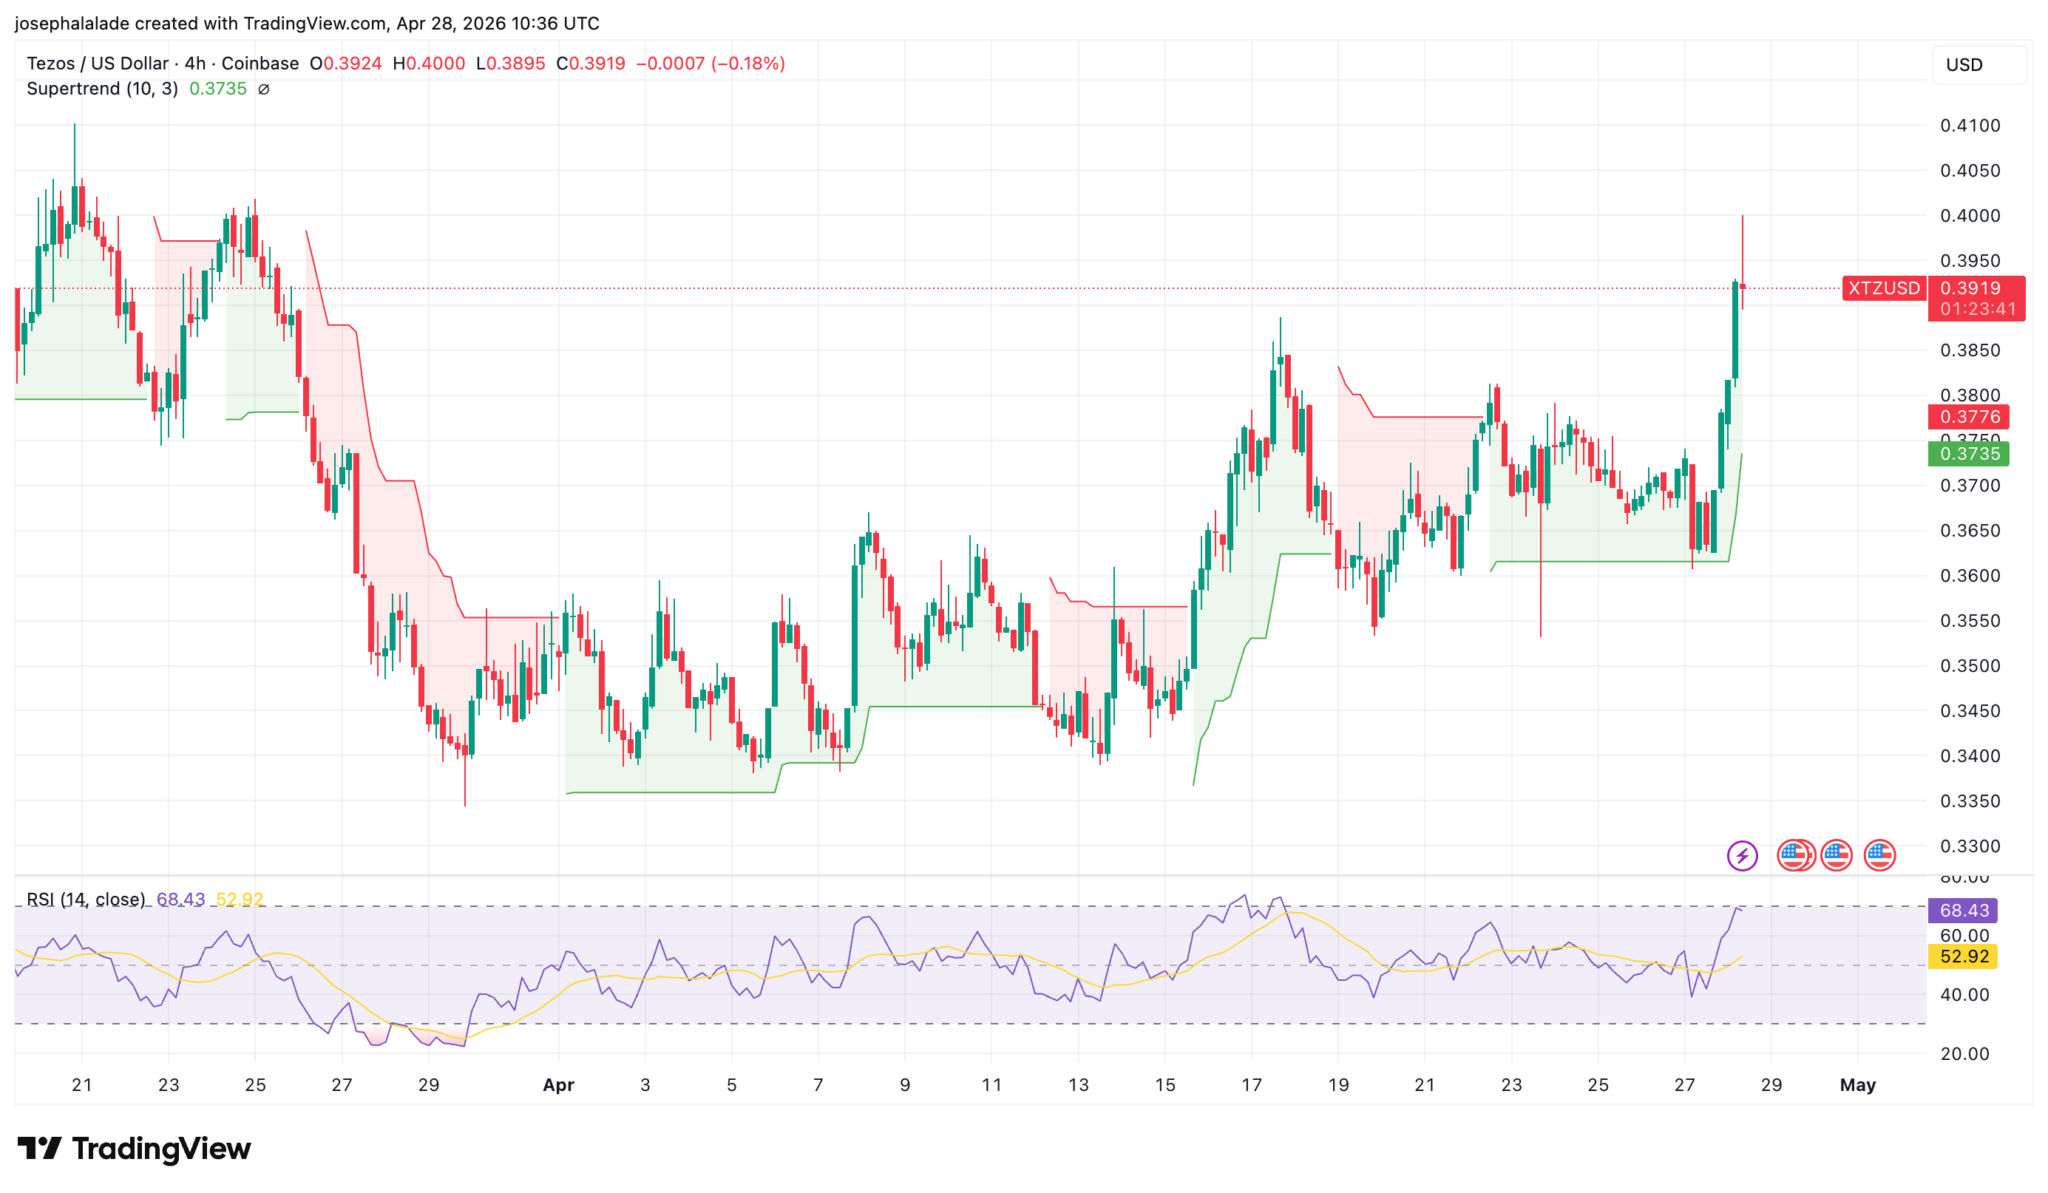Click the 4h interval in the chart legend
This screenshot has width=2048, height=1193.
(x=195, y=63)
